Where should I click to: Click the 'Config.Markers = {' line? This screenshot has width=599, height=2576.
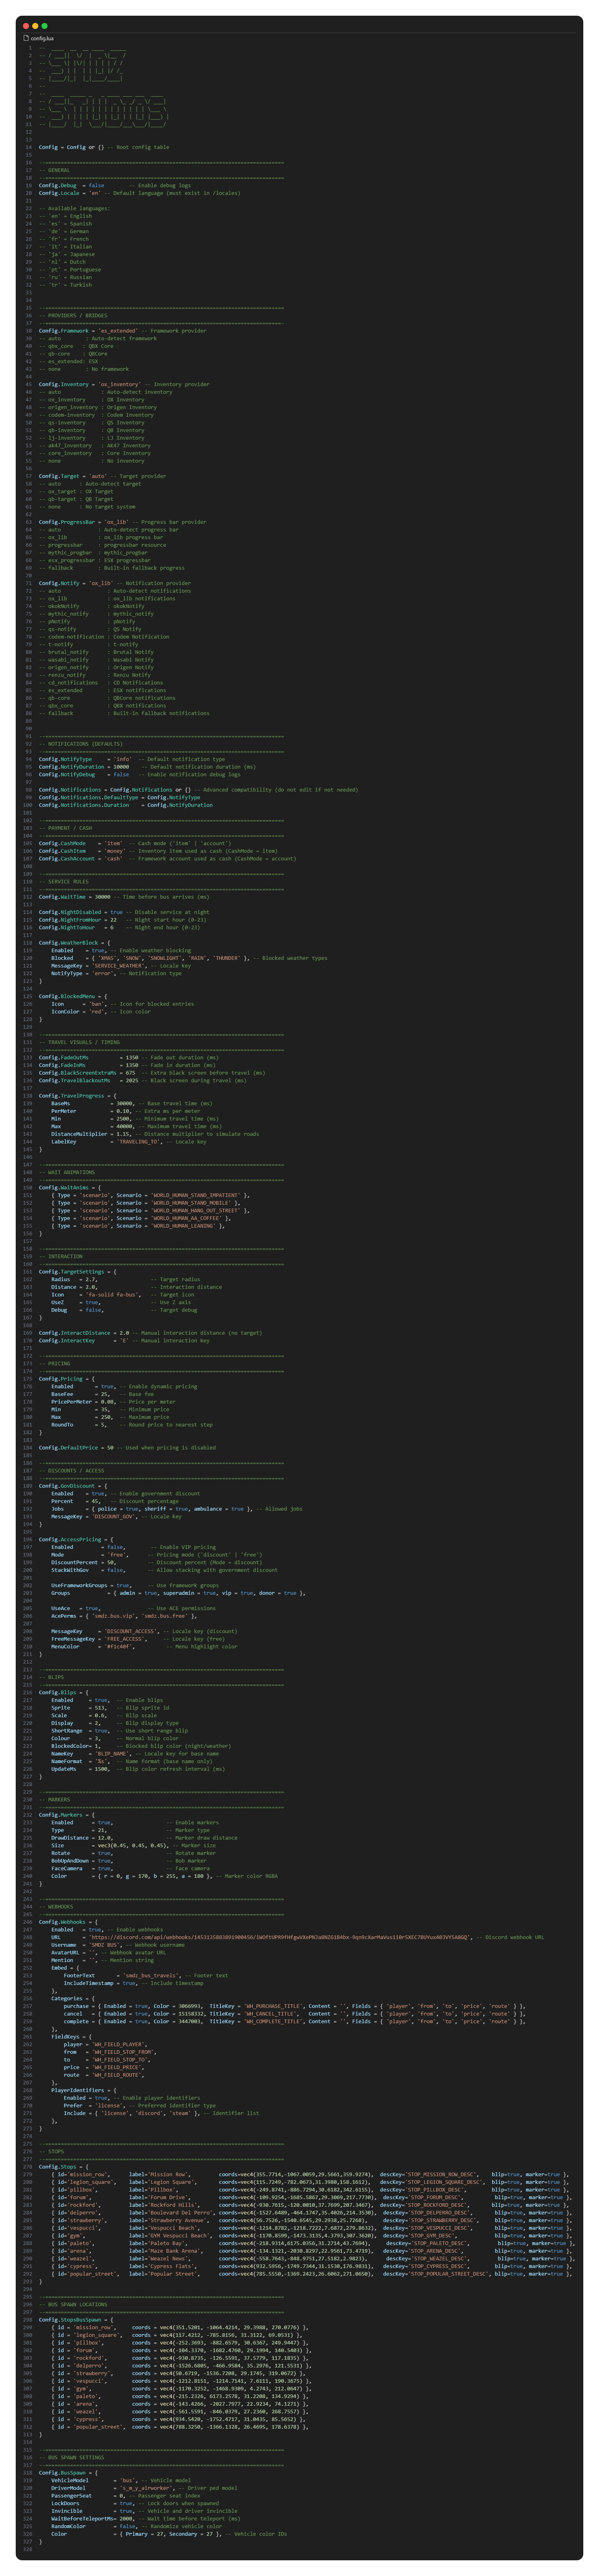(67, 1815)
